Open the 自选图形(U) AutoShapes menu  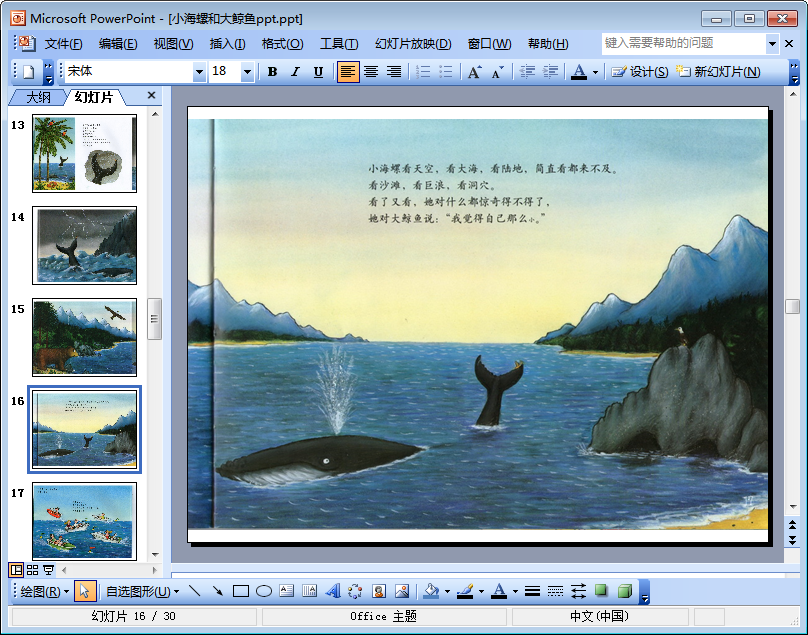(142, 591)
